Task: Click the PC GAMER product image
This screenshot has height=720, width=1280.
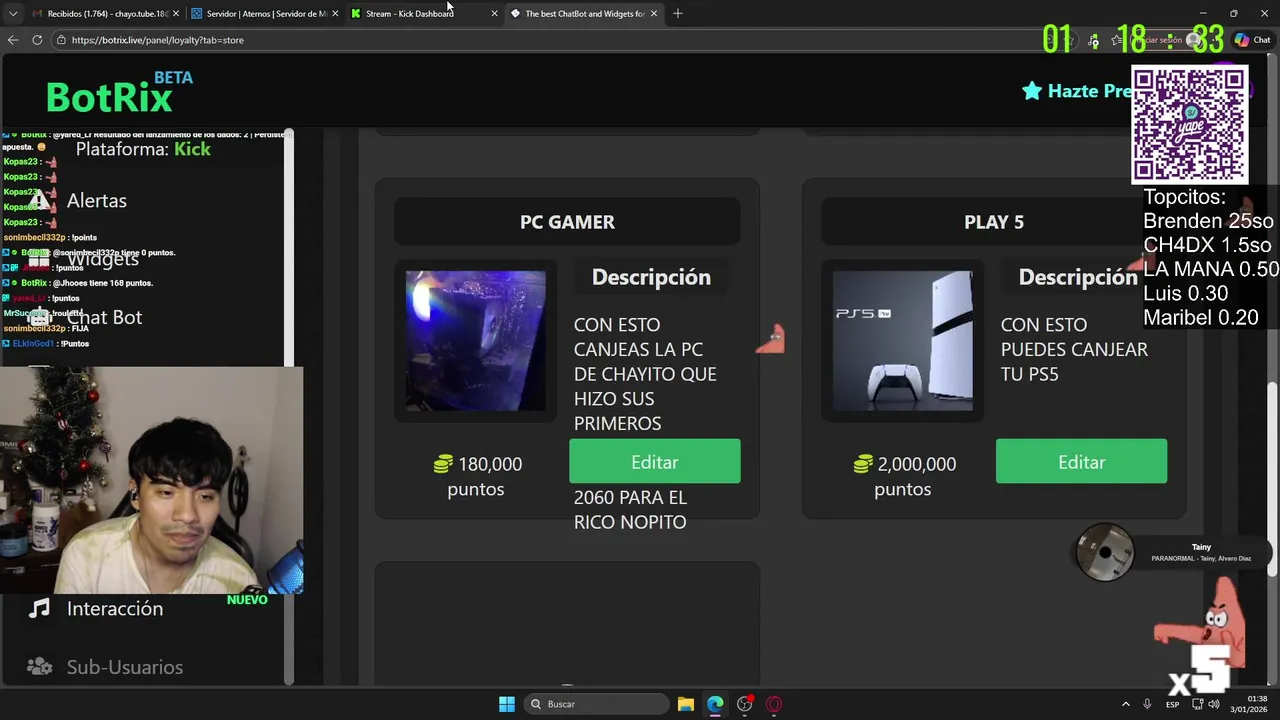Action: pyautogui.click(x=476, y=340)
